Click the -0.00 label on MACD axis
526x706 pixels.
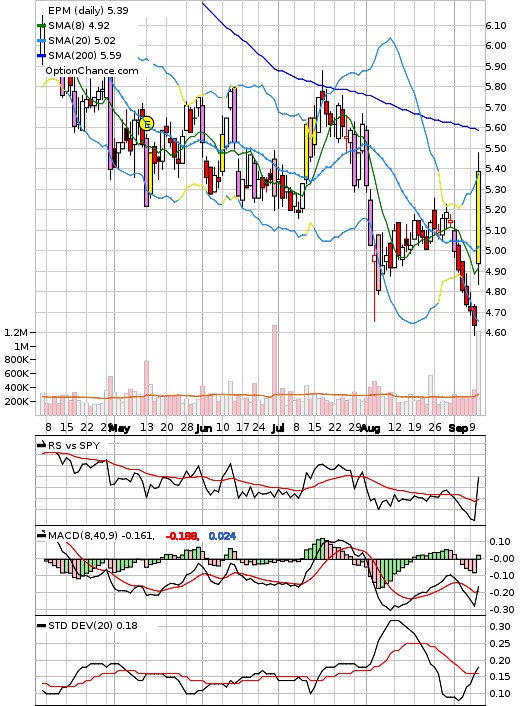pyautogui.click(x=502, y=558)
